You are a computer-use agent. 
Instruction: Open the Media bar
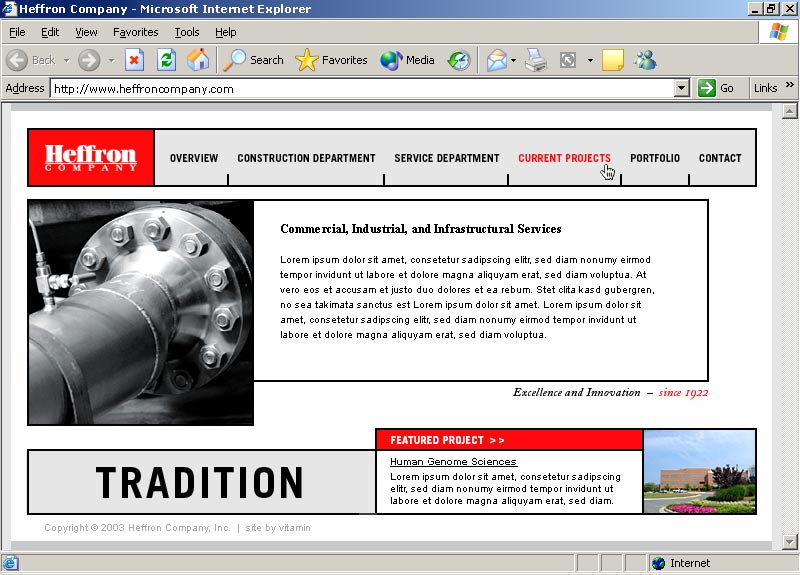pos(407,60)
